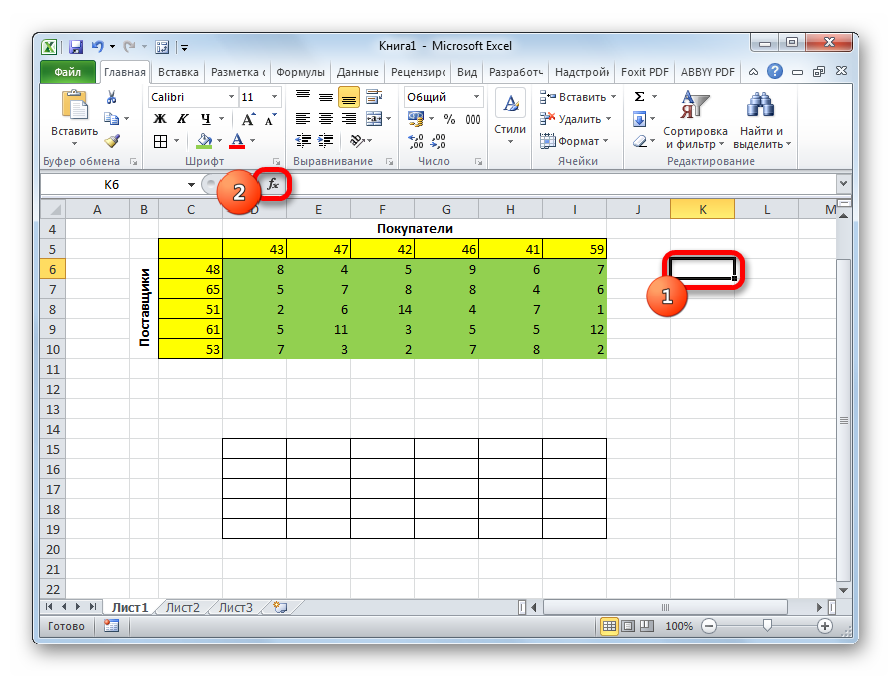Open the Шрифт dialog launcher
Image resolution: width=892 pixels, height=677 pixels.
pyautogui.click(x=276, y=162)
